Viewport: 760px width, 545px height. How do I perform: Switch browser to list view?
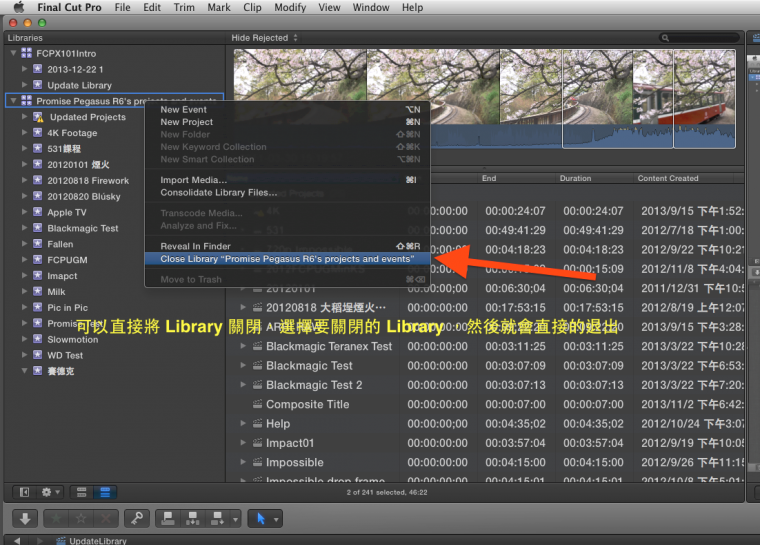(x=105, y=492)
